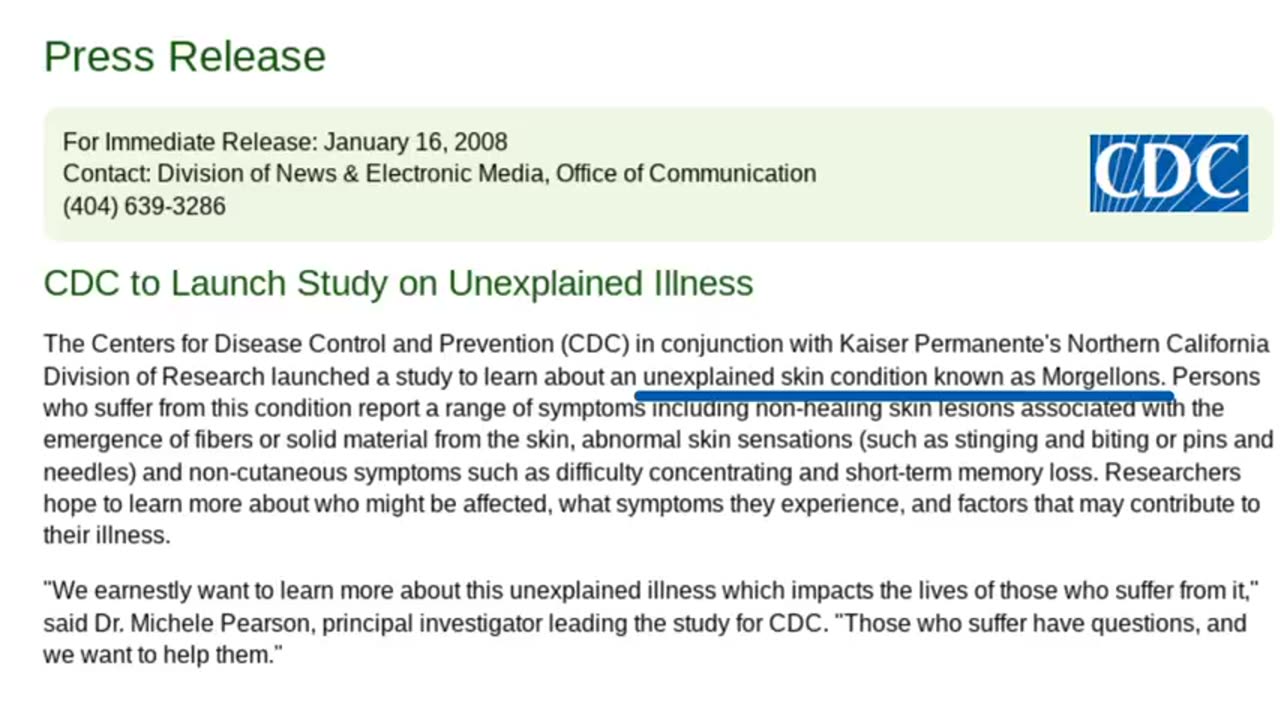Click the CDC logo

[1169, 173]
